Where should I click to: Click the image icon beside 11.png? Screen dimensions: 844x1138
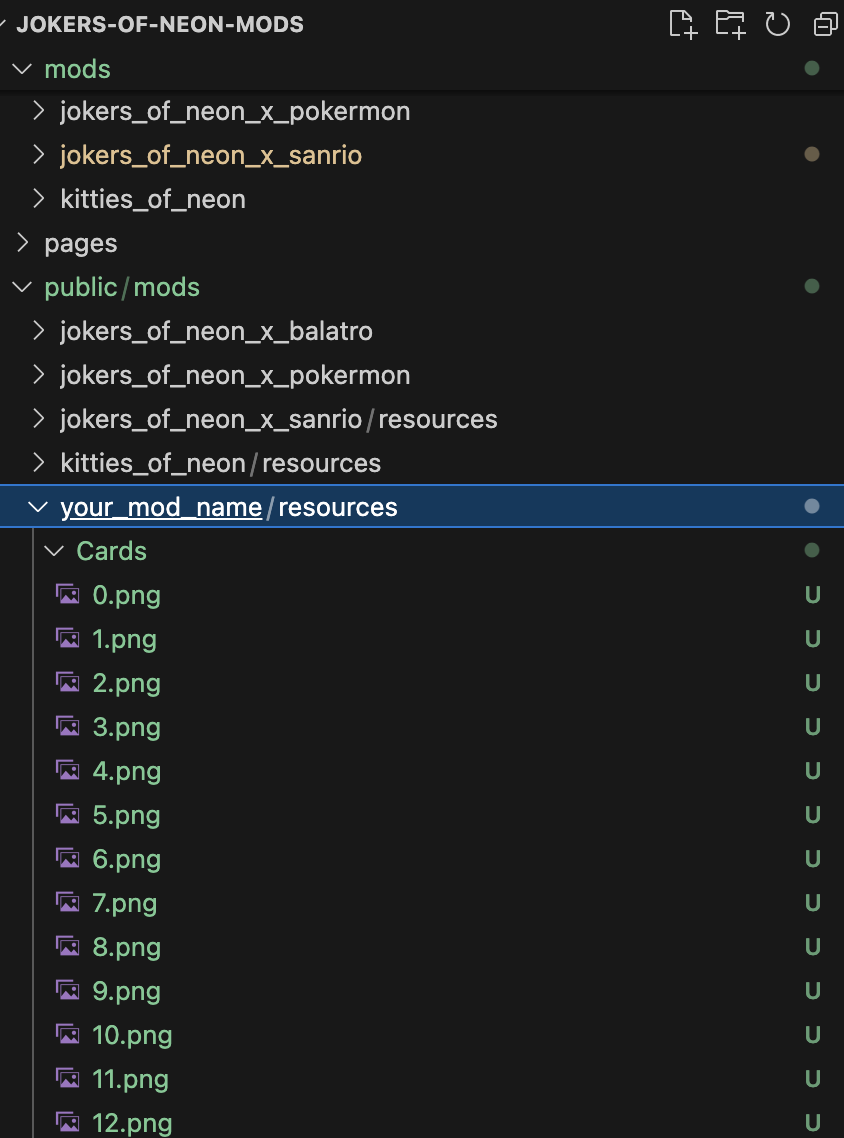click(68, 1078)
